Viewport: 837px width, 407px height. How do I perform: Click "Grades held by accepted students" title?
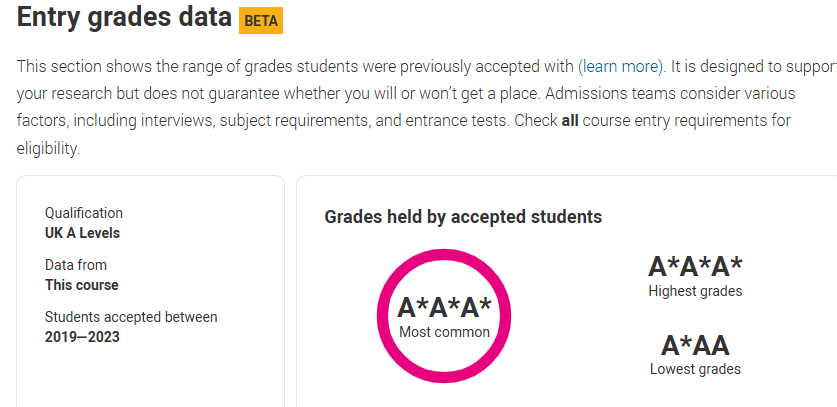463,217
